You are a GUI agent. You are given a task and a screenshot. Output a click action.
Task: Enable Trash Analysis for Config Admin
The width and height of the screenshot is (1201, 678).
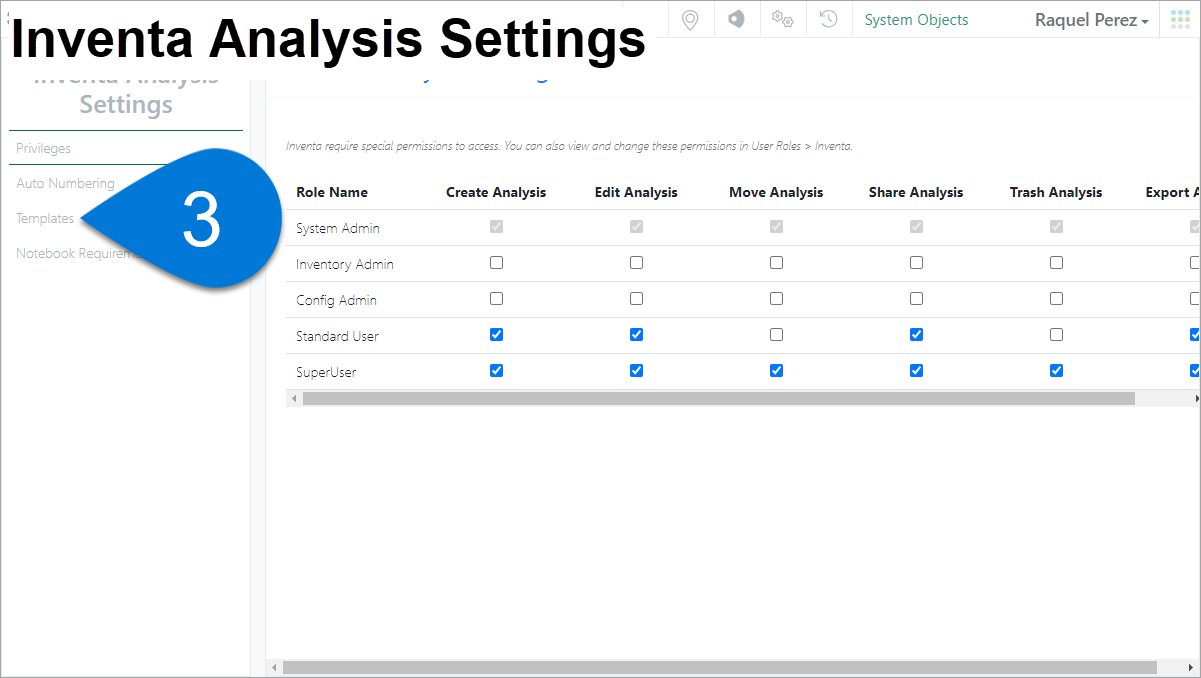pos(1056,299)
